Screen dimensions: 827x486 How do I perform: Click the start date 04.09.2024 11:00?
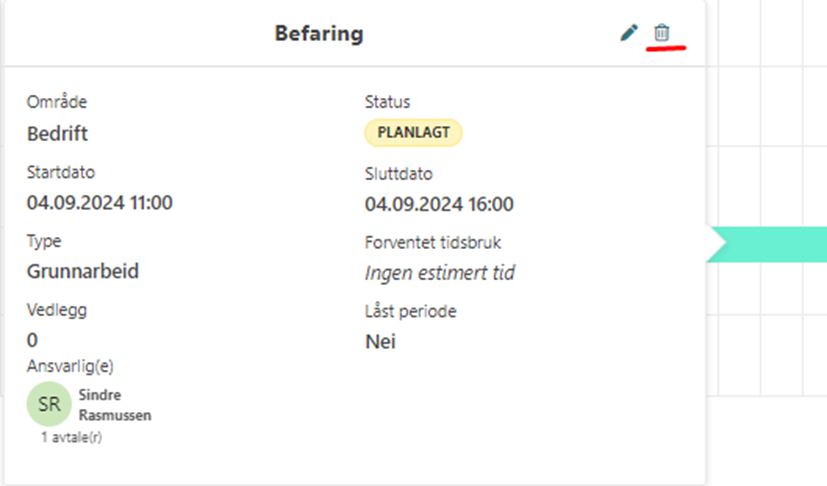pos(100,203)
